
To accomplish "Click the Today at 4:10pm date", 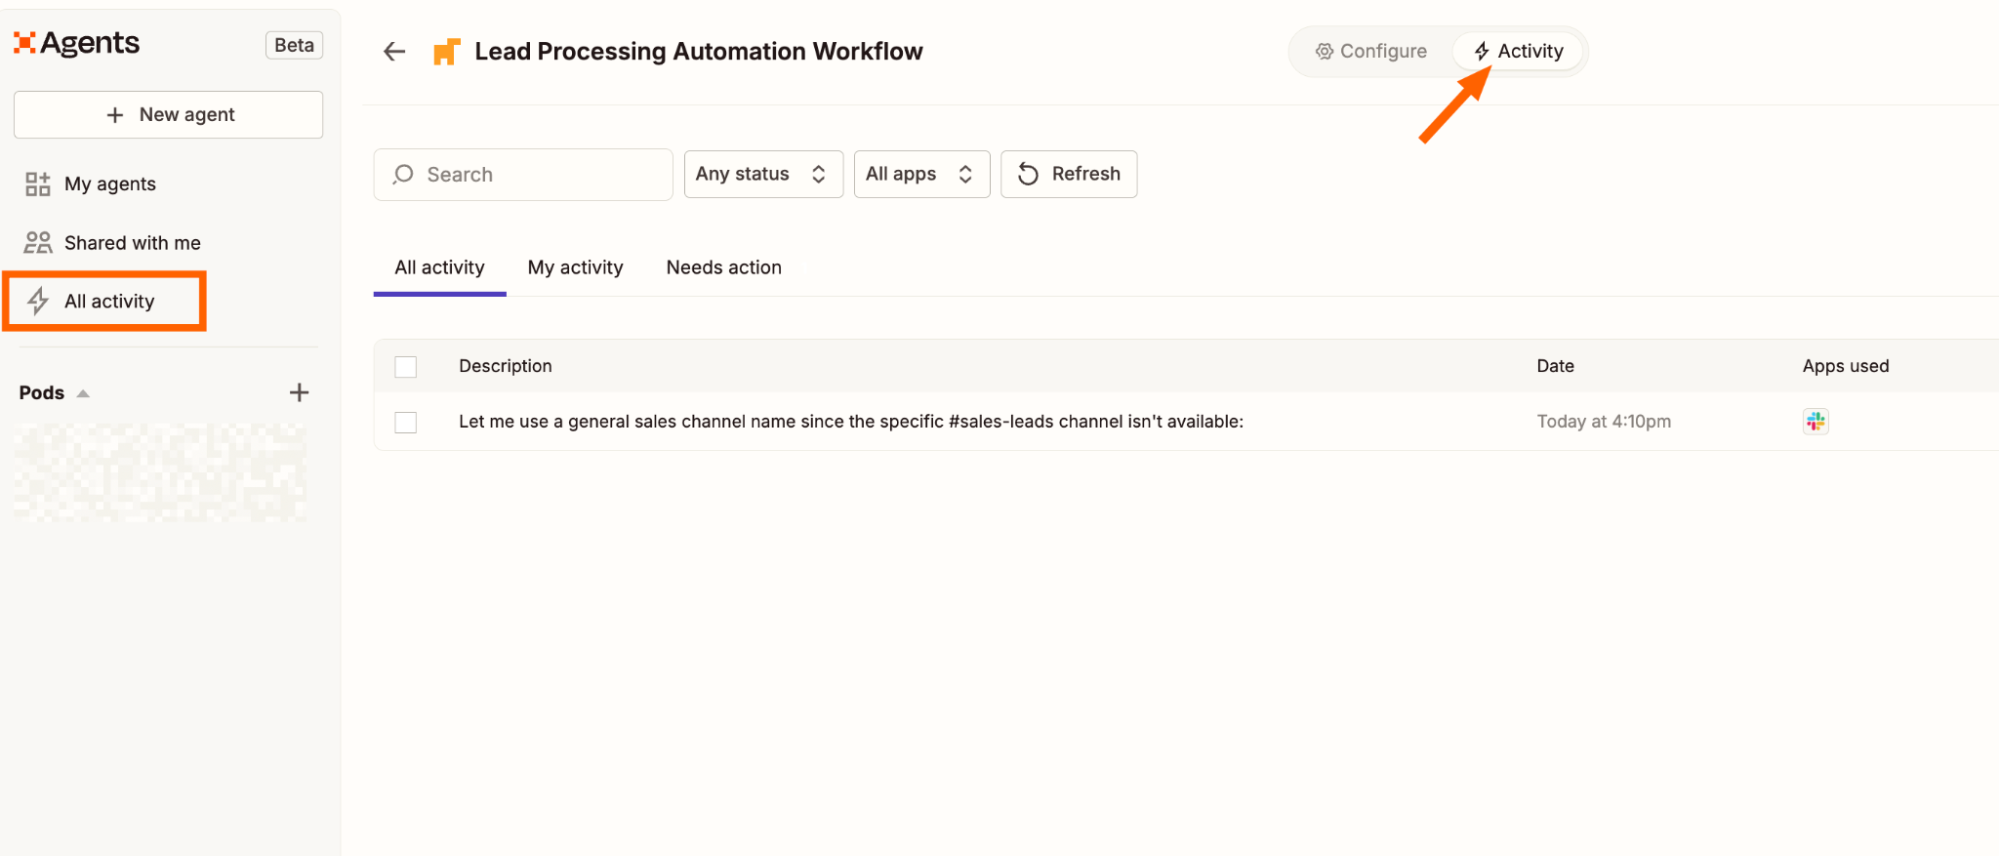I will (1604, 422).
